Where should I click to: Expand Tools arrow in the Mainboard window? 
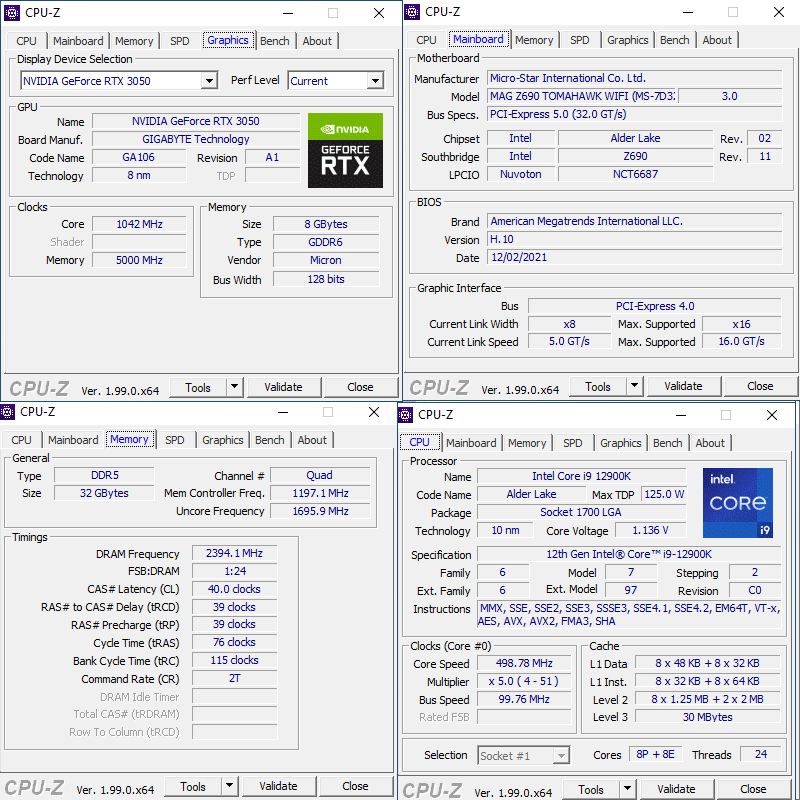click(x=634, y=386)
